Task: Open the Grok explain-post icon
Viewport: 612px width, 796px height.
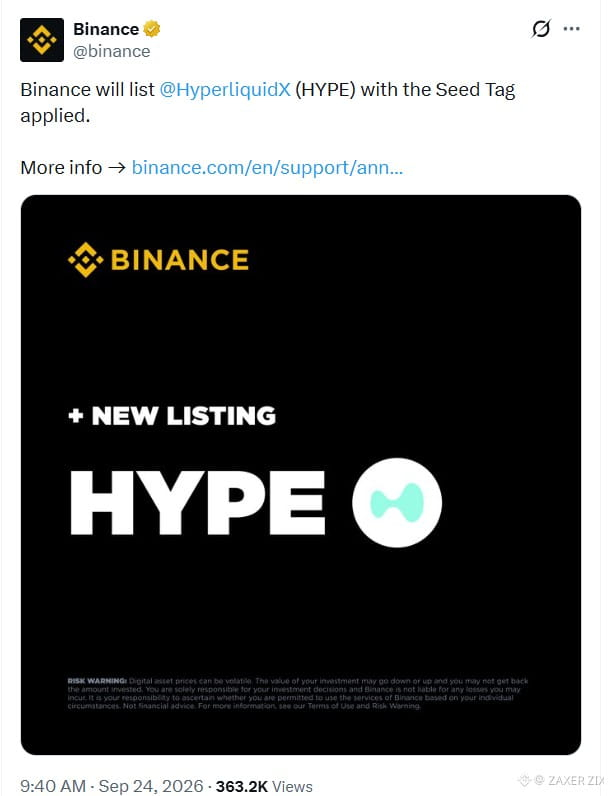Action: (x=541, y=29)
